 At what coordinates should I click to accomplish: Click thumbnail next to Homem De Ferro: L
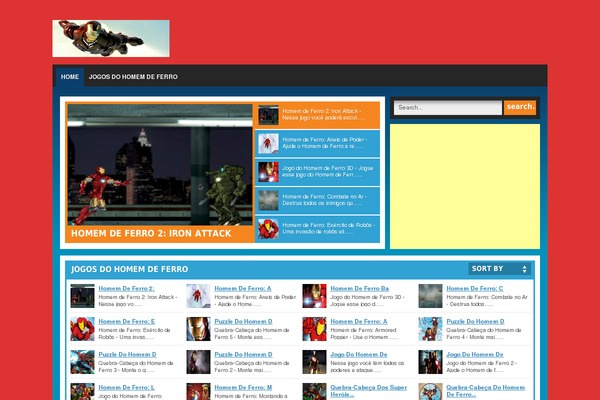82,392
